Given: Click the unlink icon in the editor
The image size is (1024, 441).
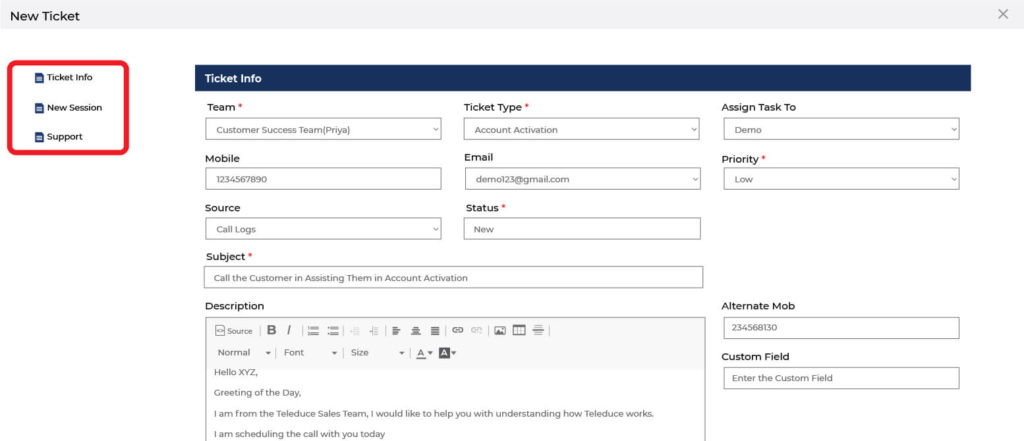Looking at the screenshot, I should 477,331.
